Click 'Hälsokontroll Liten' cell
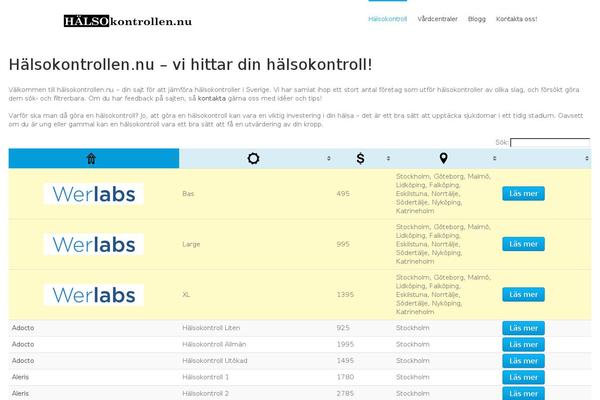600x400 pixels. (211, 328)
